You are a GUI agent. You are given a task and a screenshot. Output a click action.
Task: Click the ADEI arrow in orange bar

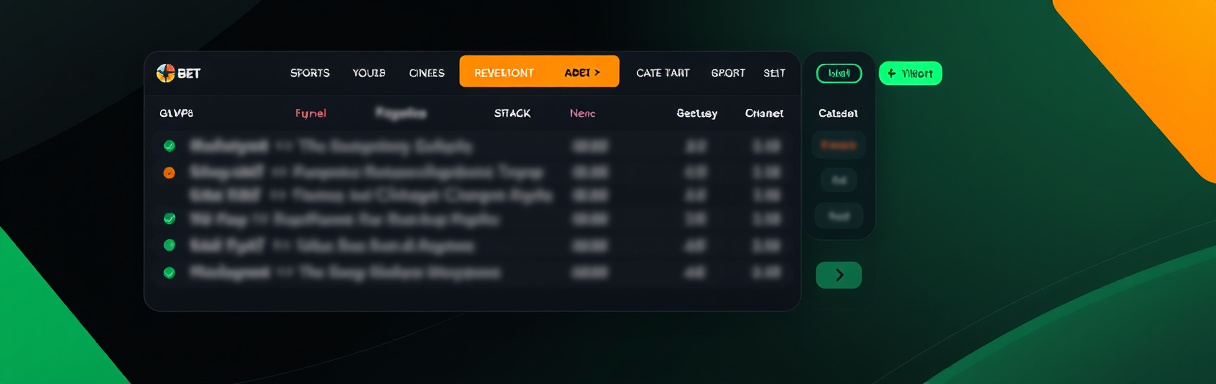pyautogui.click(x=583, y=73)
